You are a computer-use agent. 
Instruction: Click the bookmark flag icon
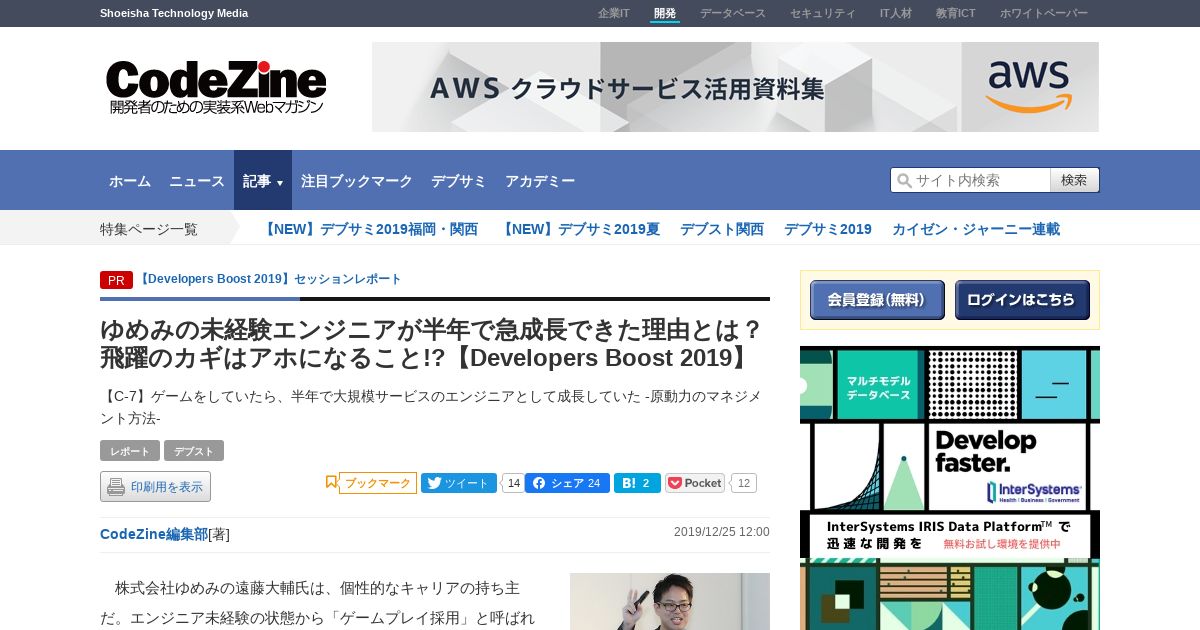(x=331, y=482)
